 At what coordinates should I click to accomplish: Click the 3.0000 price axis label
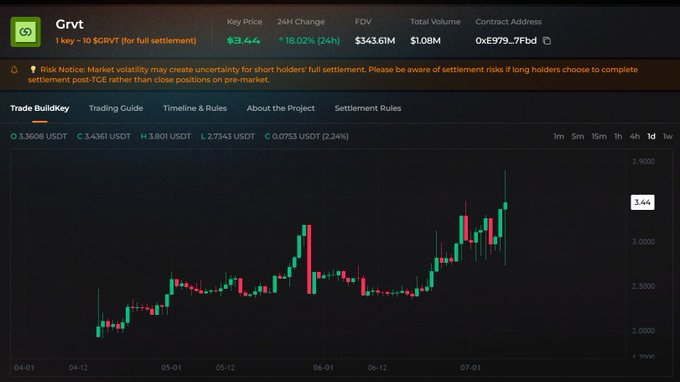pyautogui.click(x=643, y=242)
